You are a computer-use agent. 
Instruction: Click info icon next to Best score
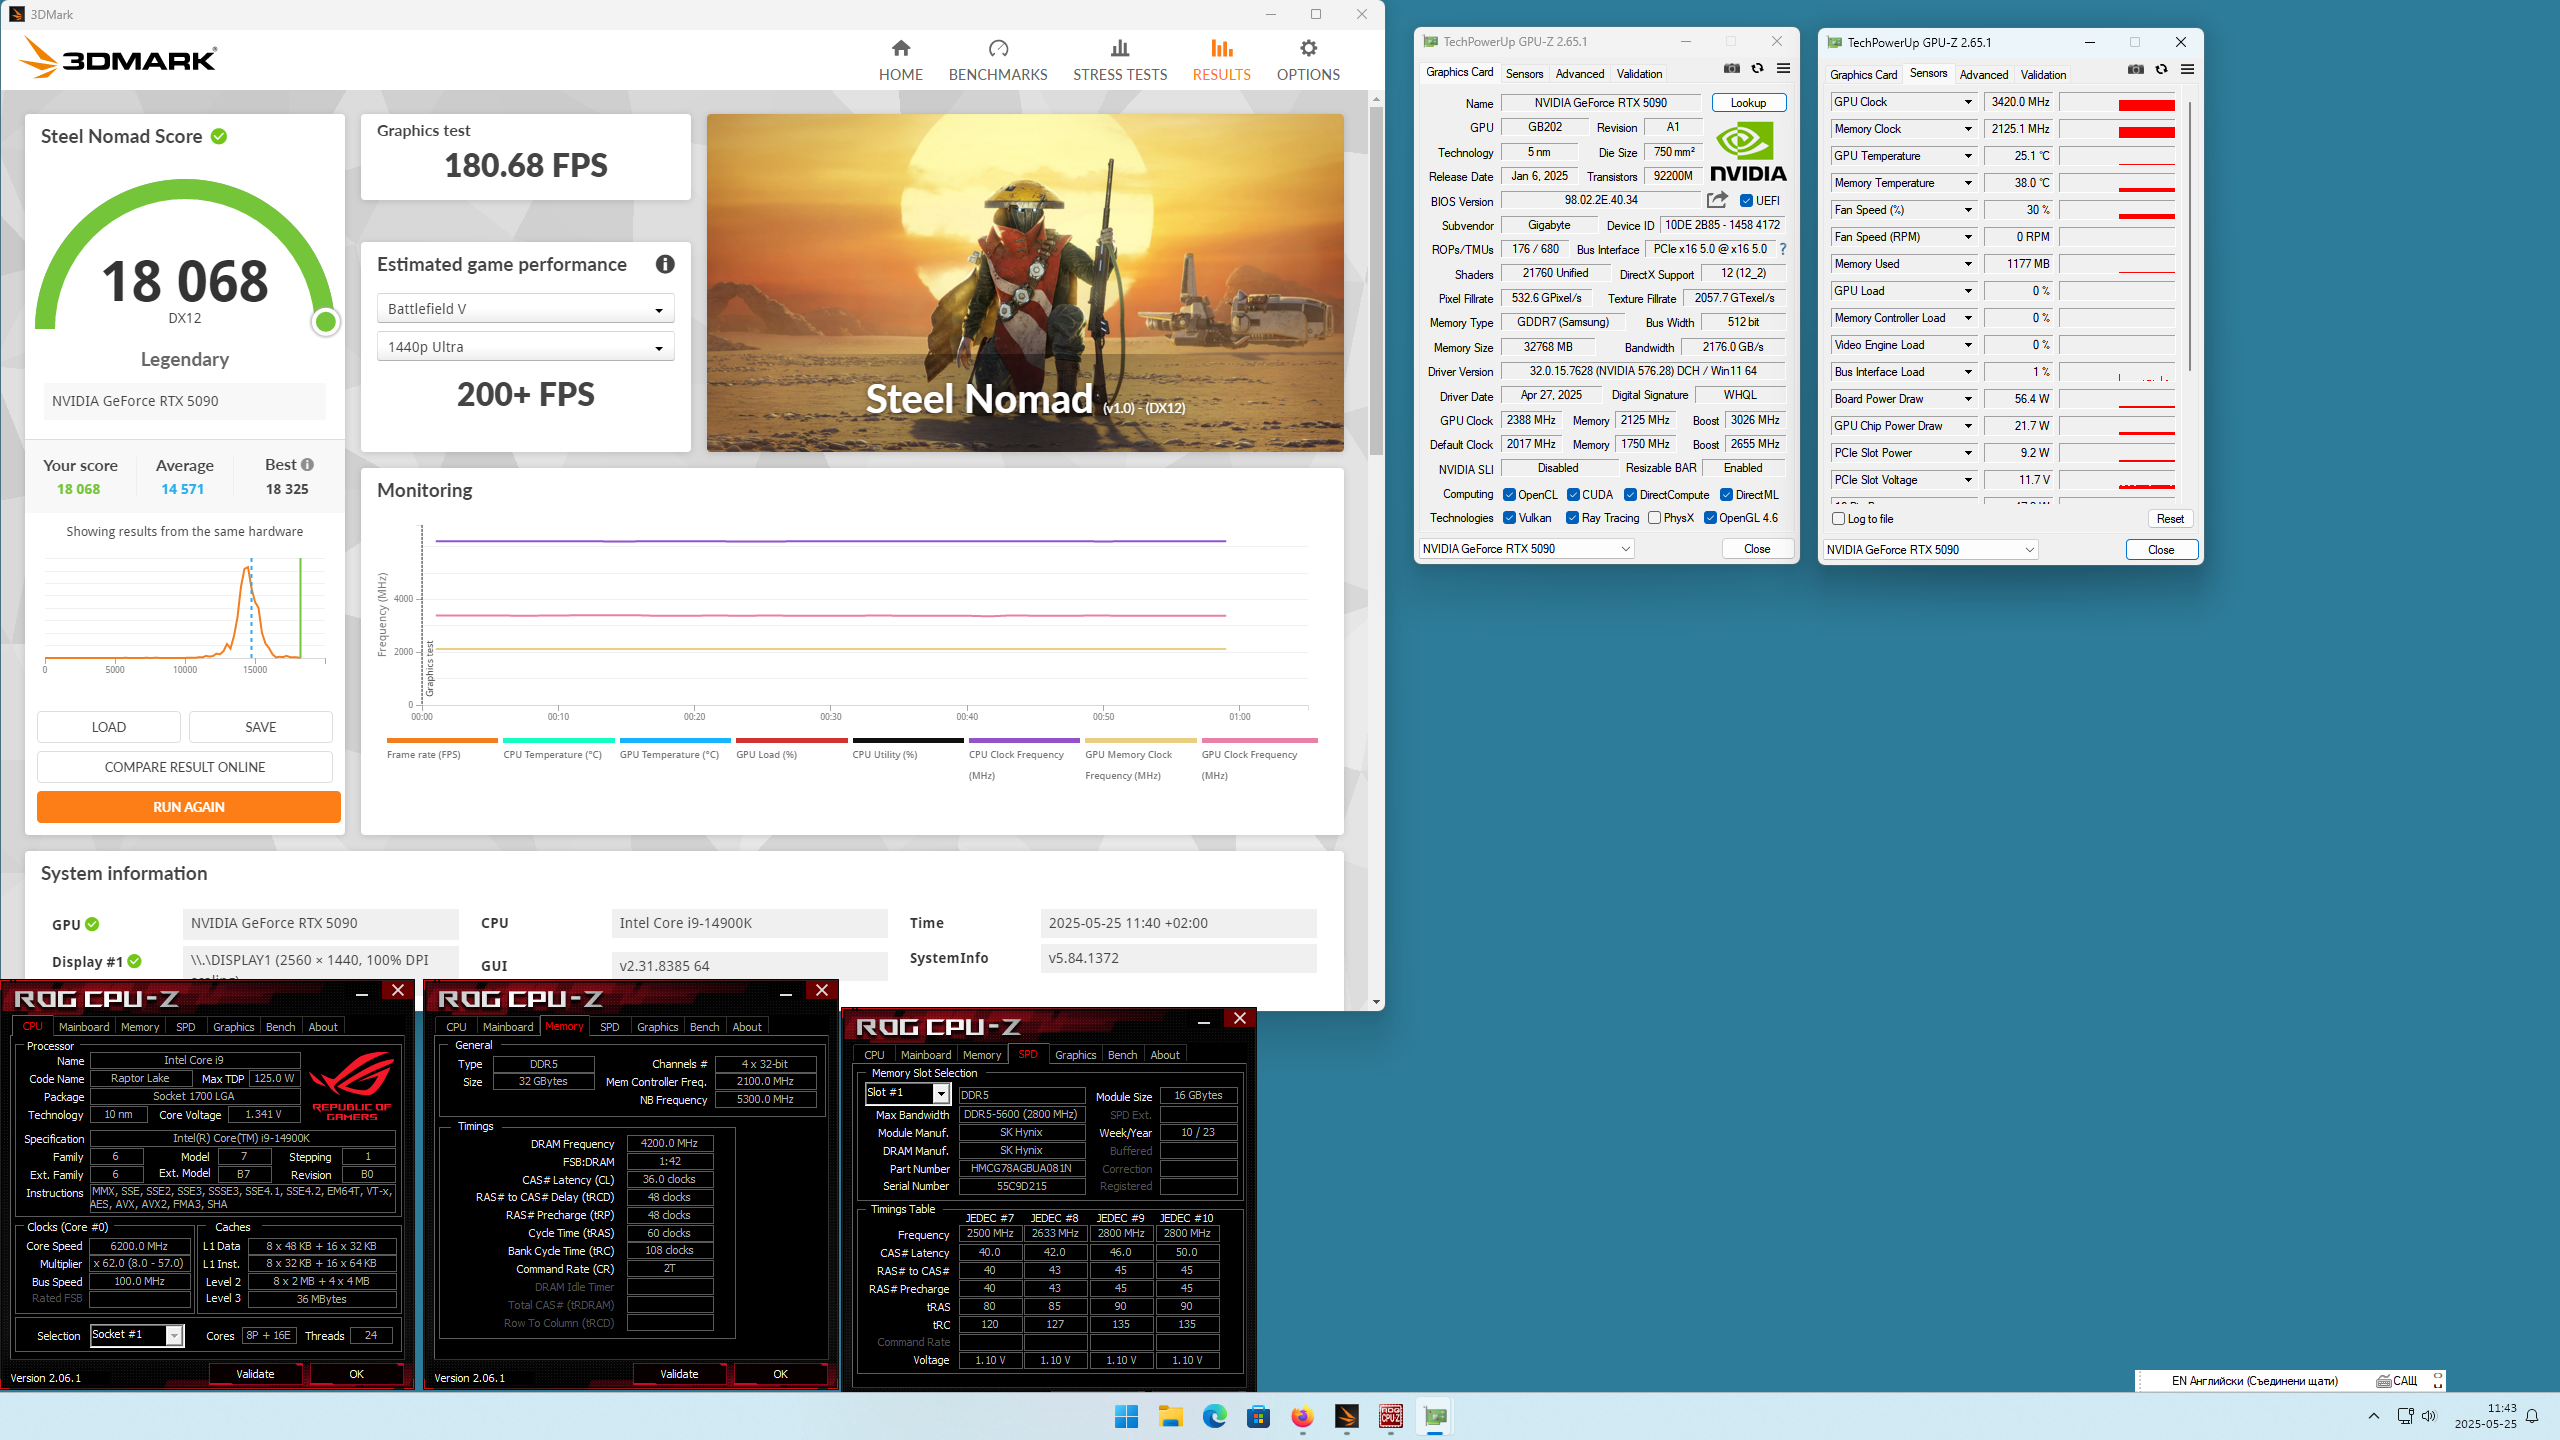click(307, 465)
